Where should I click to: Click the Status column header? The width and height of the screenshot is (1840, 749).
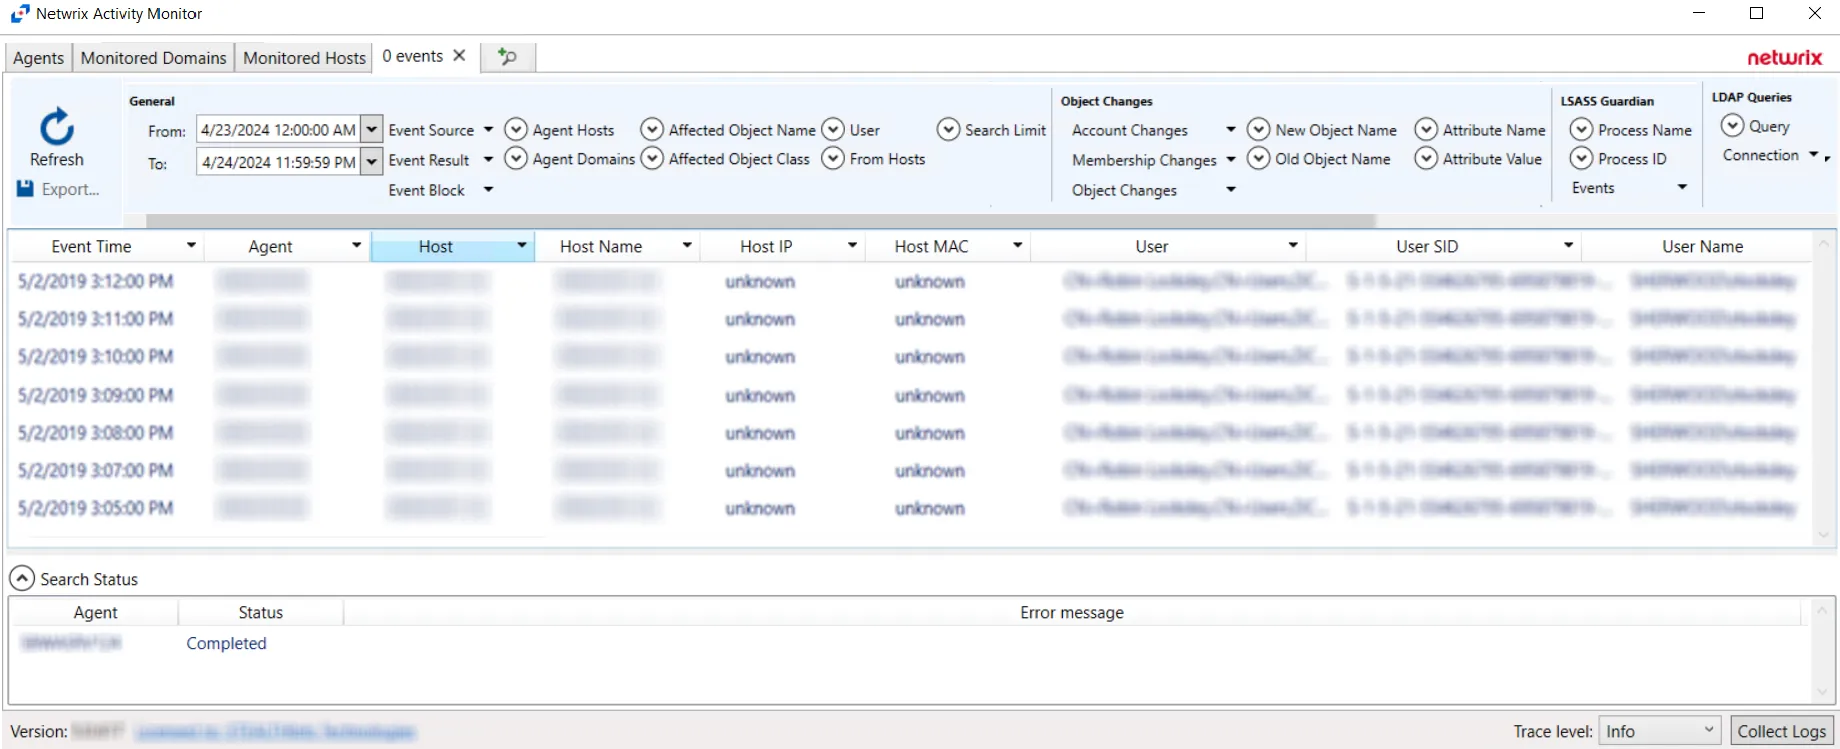260,612
